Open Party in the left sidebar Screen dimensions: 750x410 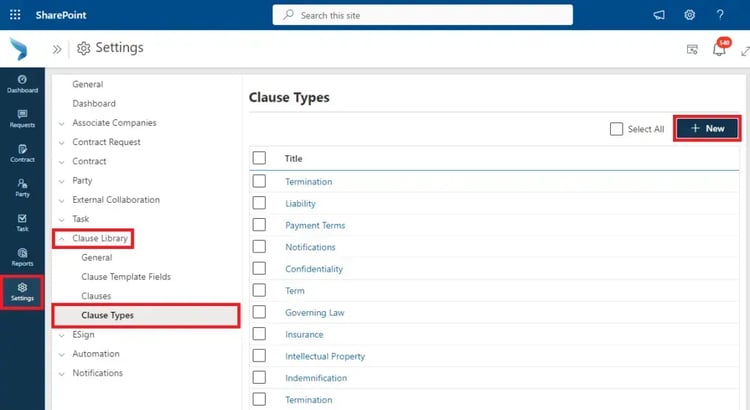click(22, 188)
